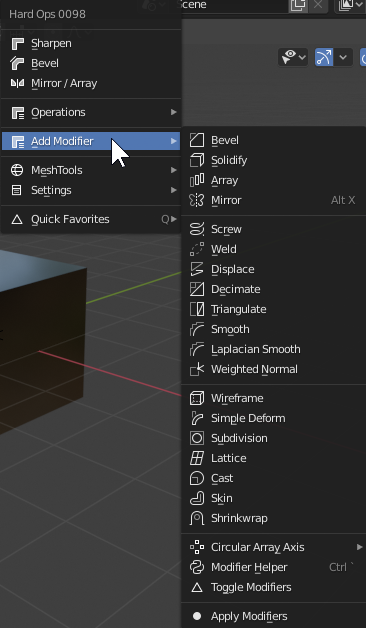The image size is (366, 628).
Task: Click the Apply Modifiers dot icon
Action: pos(197,616)
